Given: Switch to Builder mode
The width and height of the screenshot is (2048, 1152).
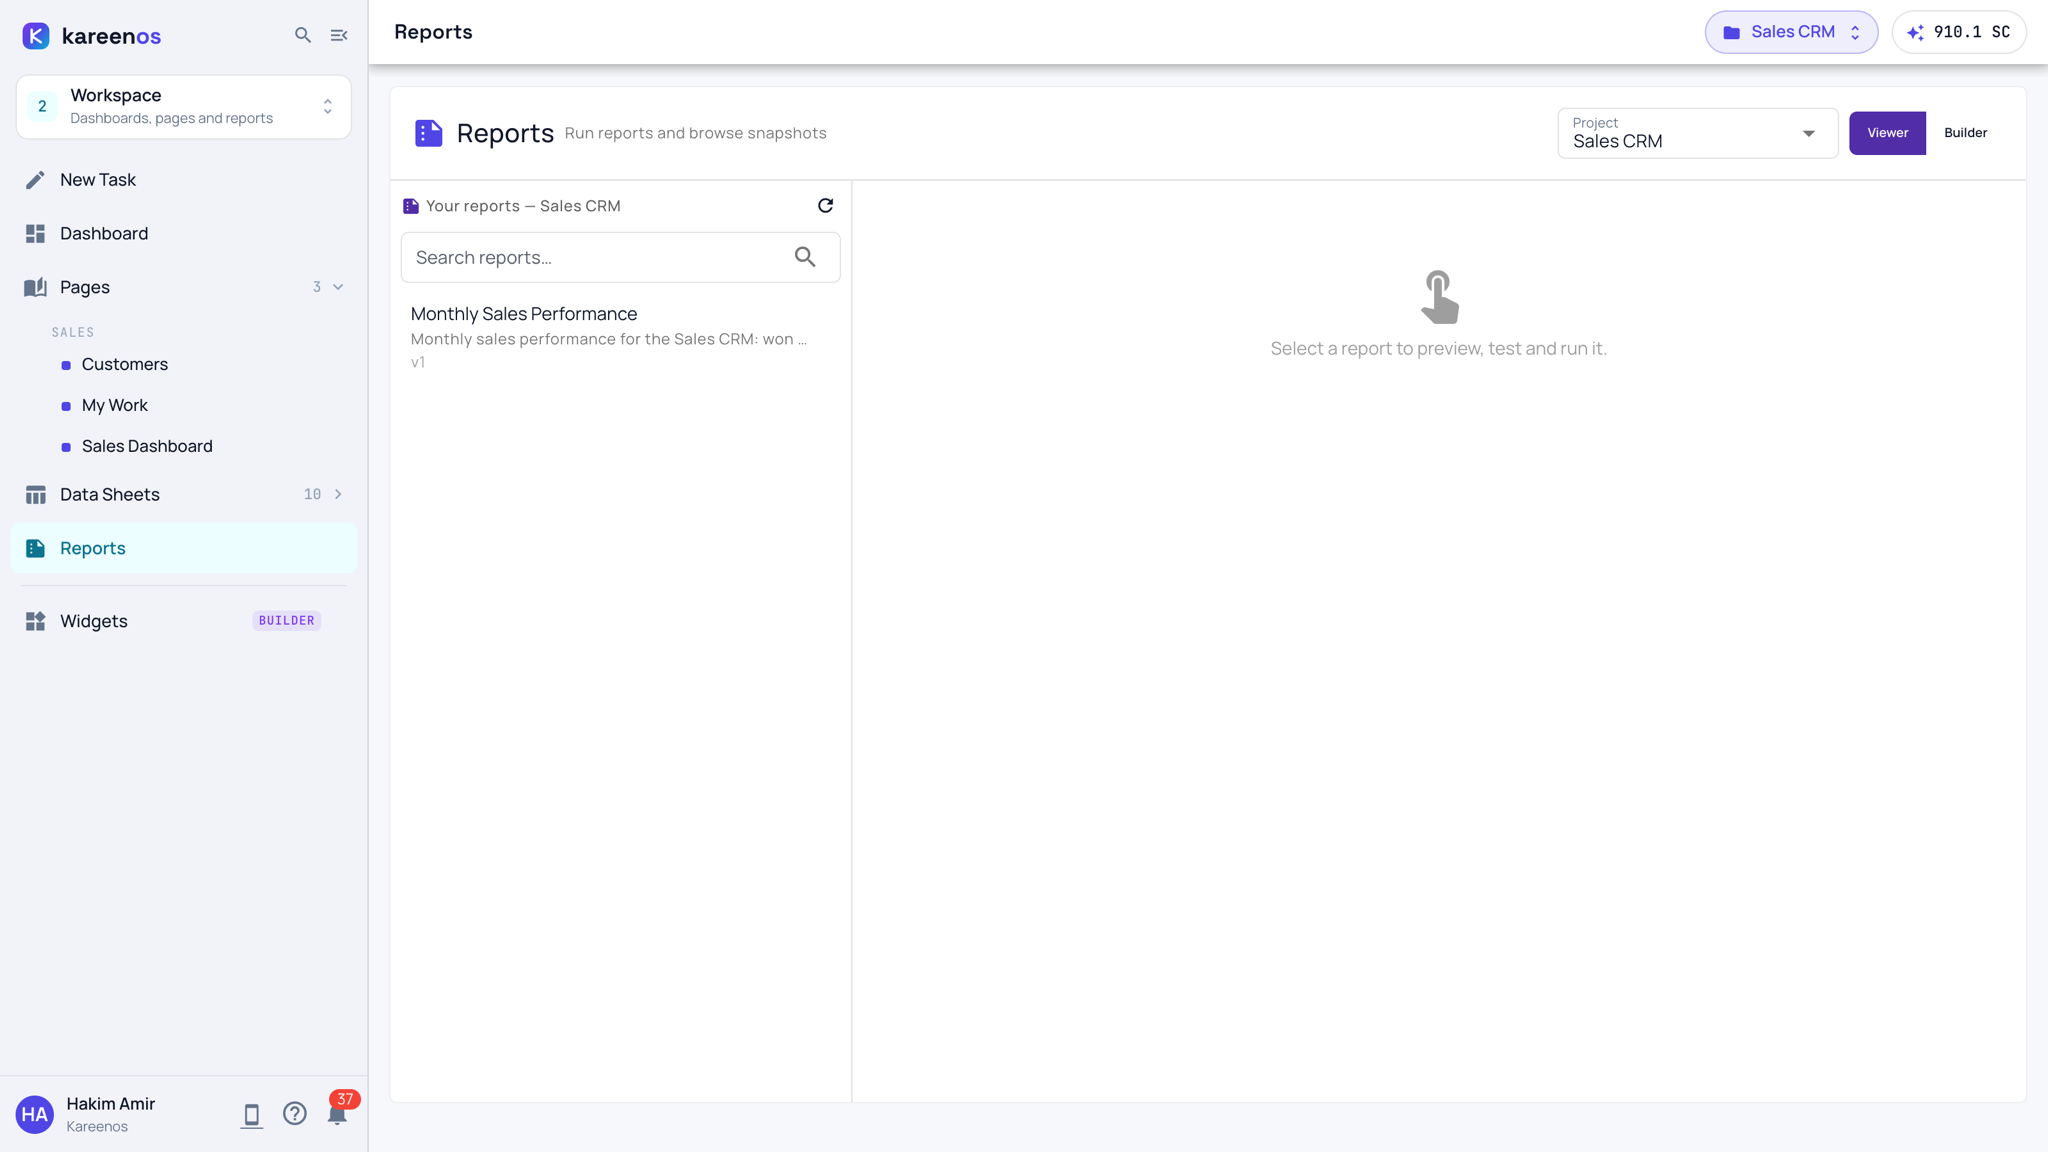Looking at the screenshot, I should point(1965,133).
